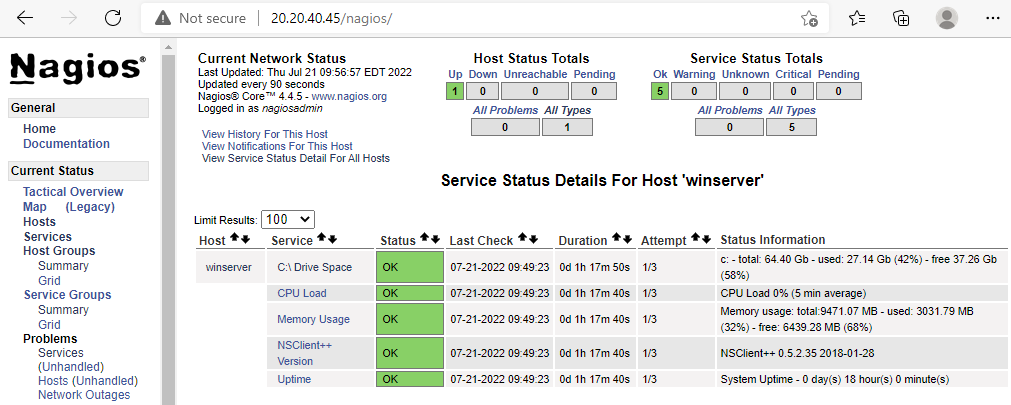The height and width of the screenshot is (405, 1011).
Task: Open the Memory Usage service
Action: 313,319
